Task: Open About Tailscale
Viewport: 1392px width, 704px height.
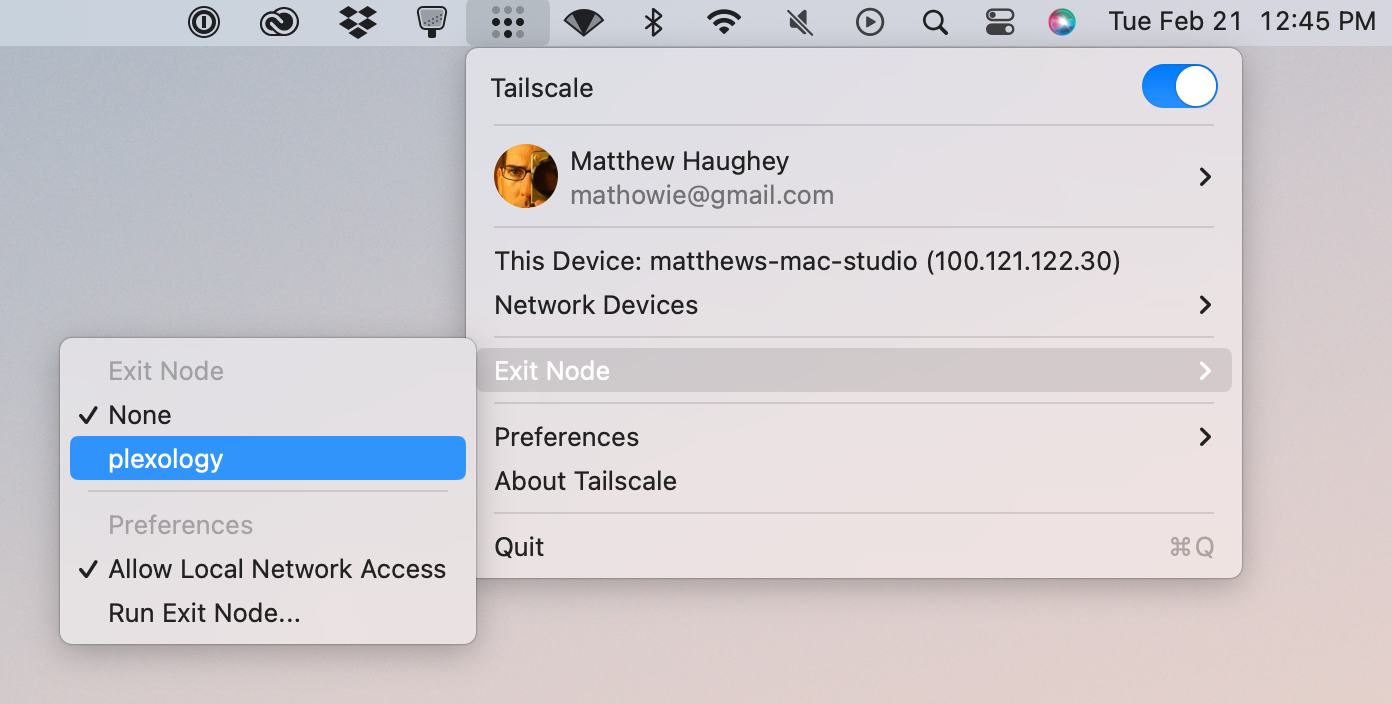Action: 854,481
